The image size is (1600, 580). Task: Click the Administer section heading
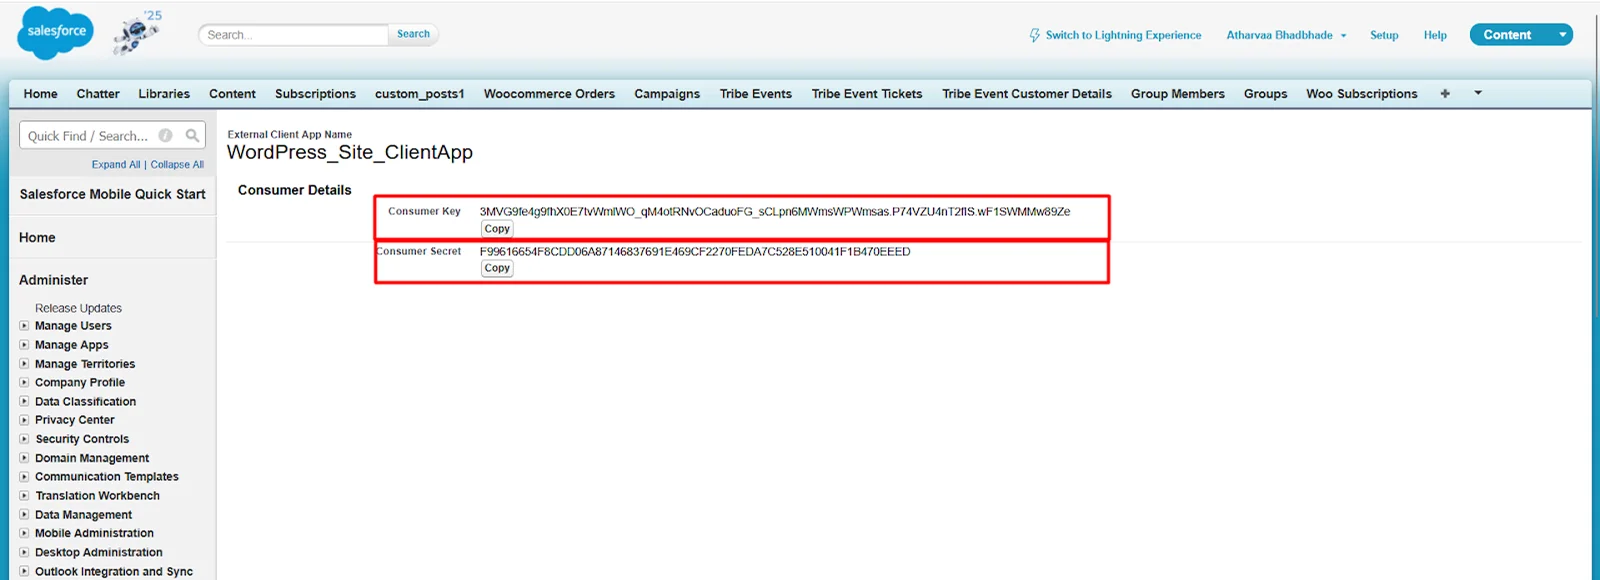coord(53,280)
